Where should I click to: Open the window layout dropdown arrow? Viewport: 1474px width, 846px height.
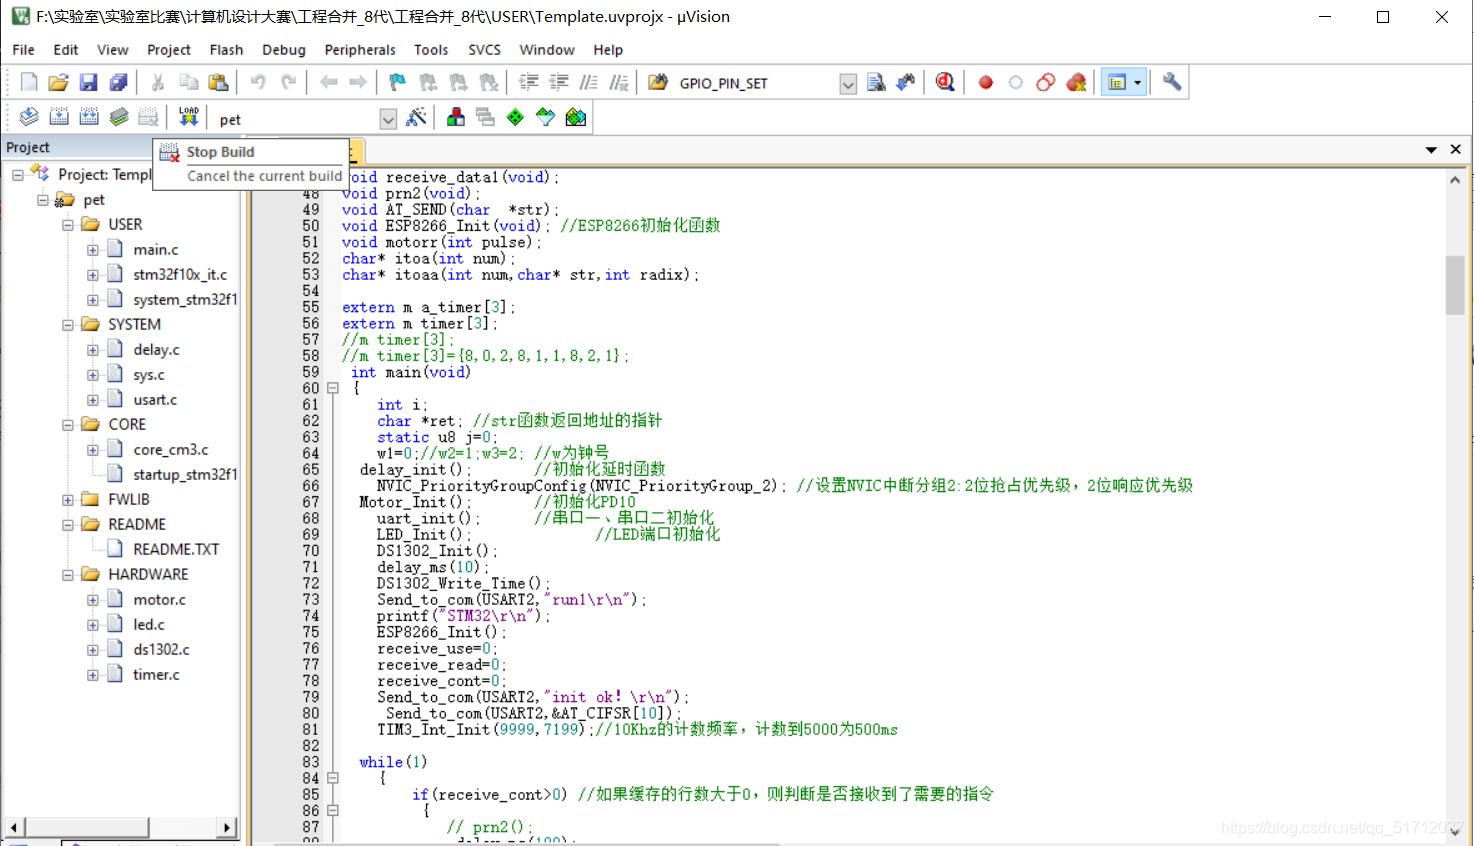click(x=1138, y=83)
